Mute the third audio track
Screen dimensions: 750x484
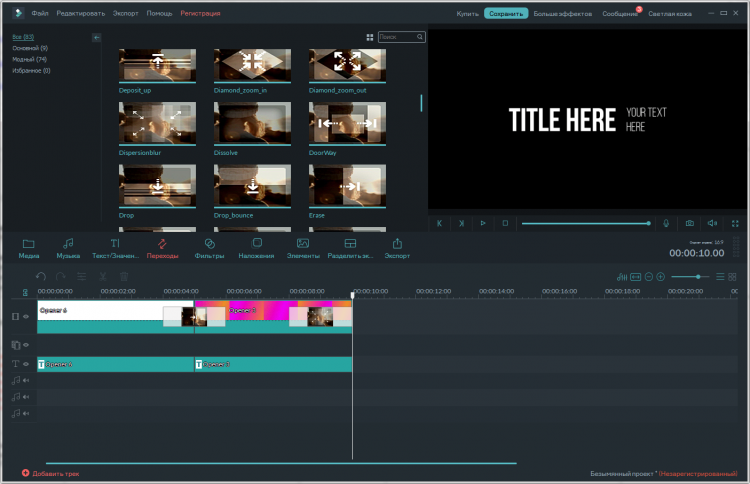pos(26,413)
